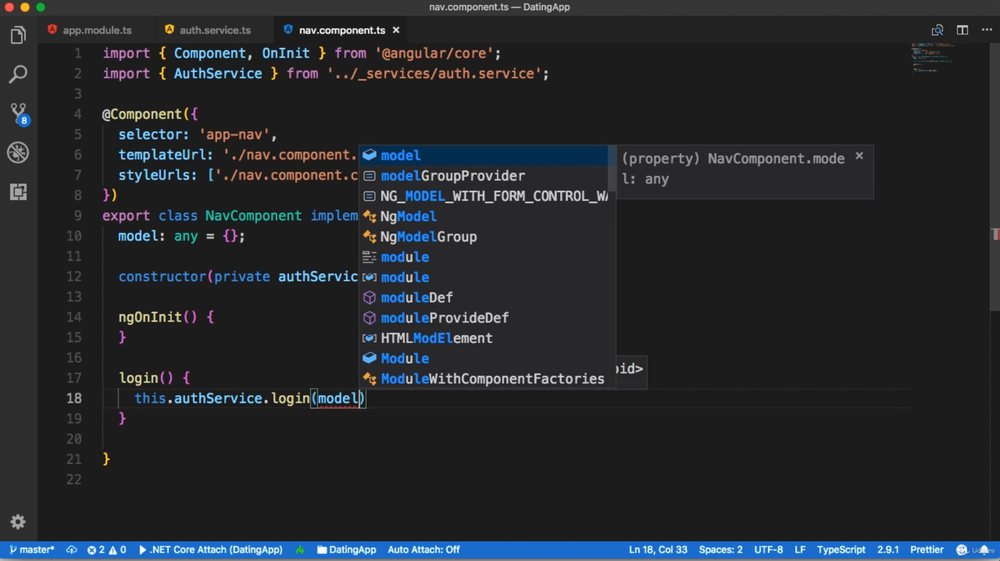The height and width of the screenshot is (561, 1000).
Task: Change file encoding via UTF-8
Action: pos(768,550)
